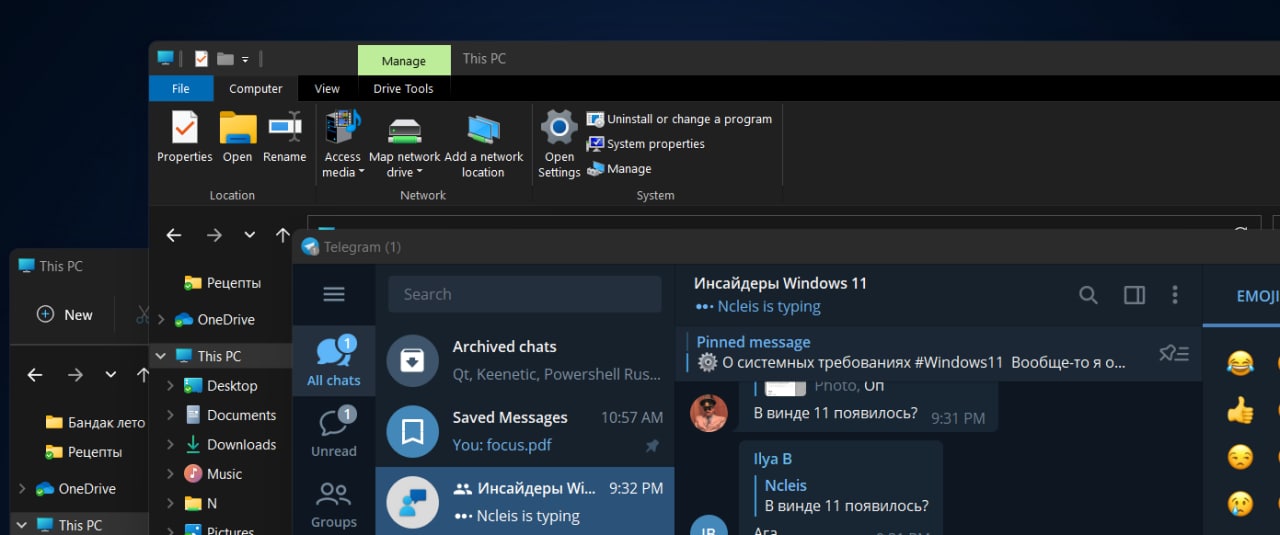Insert the crying face emoji
Screen dimensions: 1280x535
pyautogui.click(x=1240, y=503)
